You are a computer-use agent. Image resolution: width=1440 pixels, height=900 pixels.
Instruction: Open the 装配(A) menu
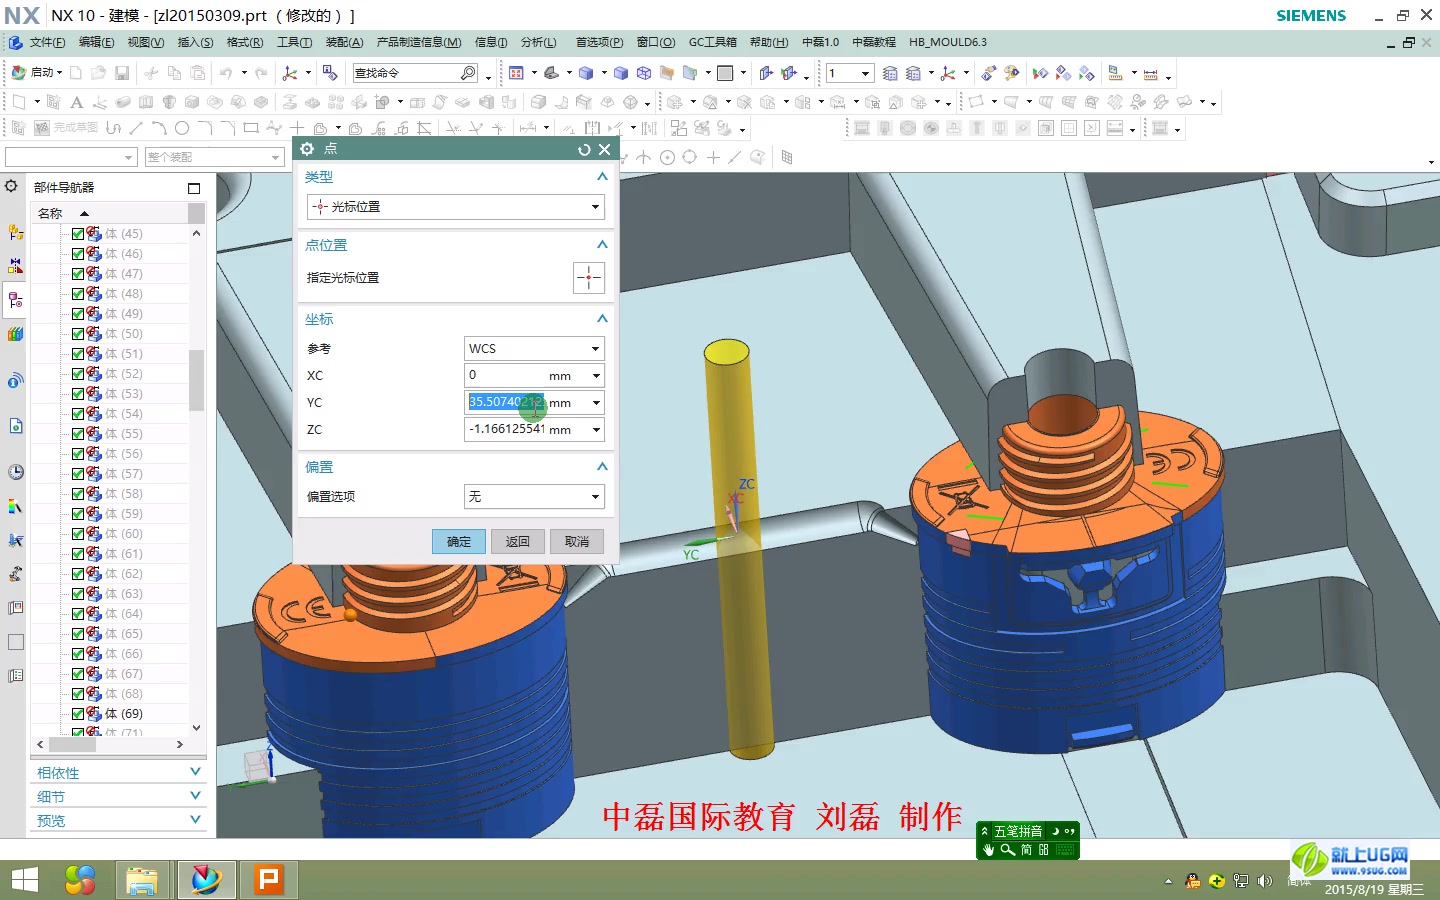click(x=344, y=42)
